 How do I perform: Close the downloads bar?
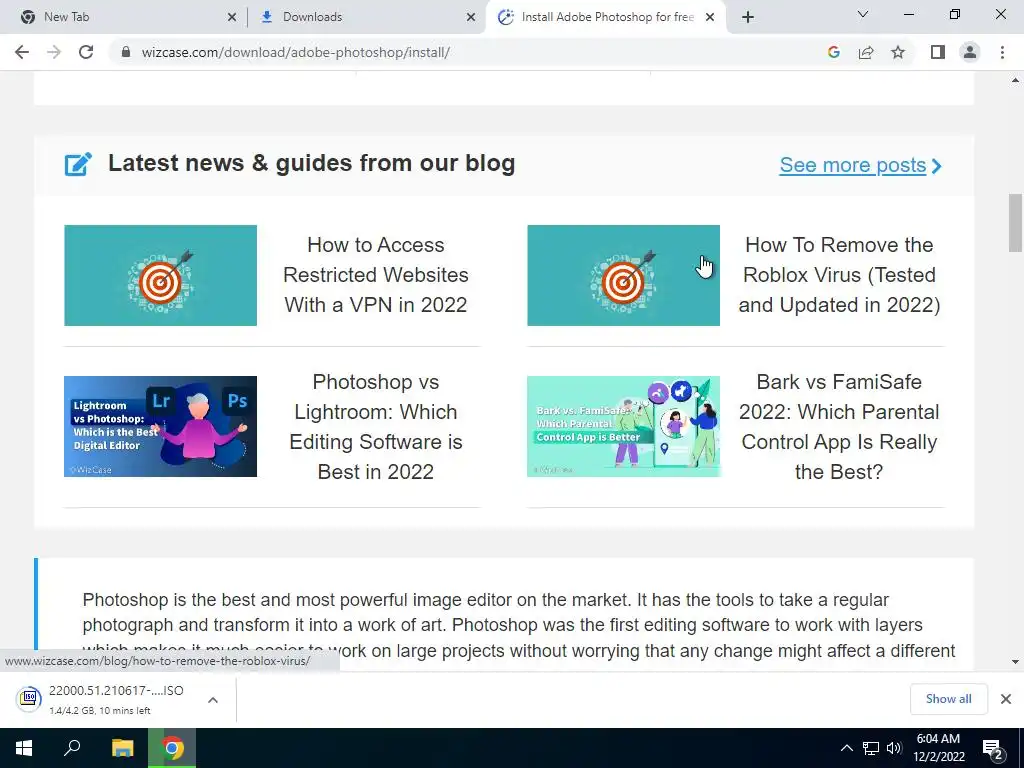[1006, 699]
